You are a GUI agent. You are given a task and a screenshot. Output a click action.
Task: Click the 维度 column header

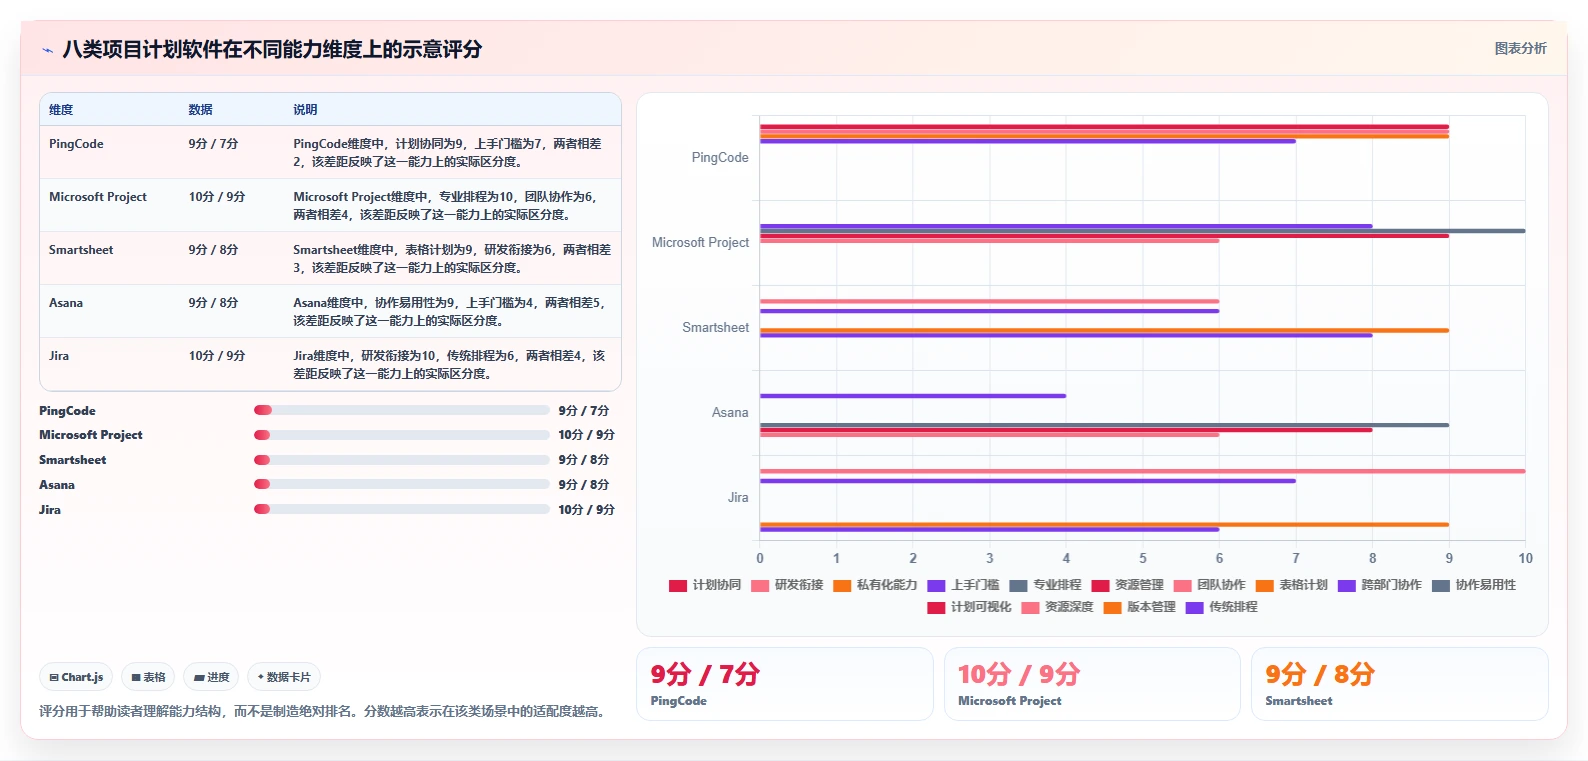61,110
